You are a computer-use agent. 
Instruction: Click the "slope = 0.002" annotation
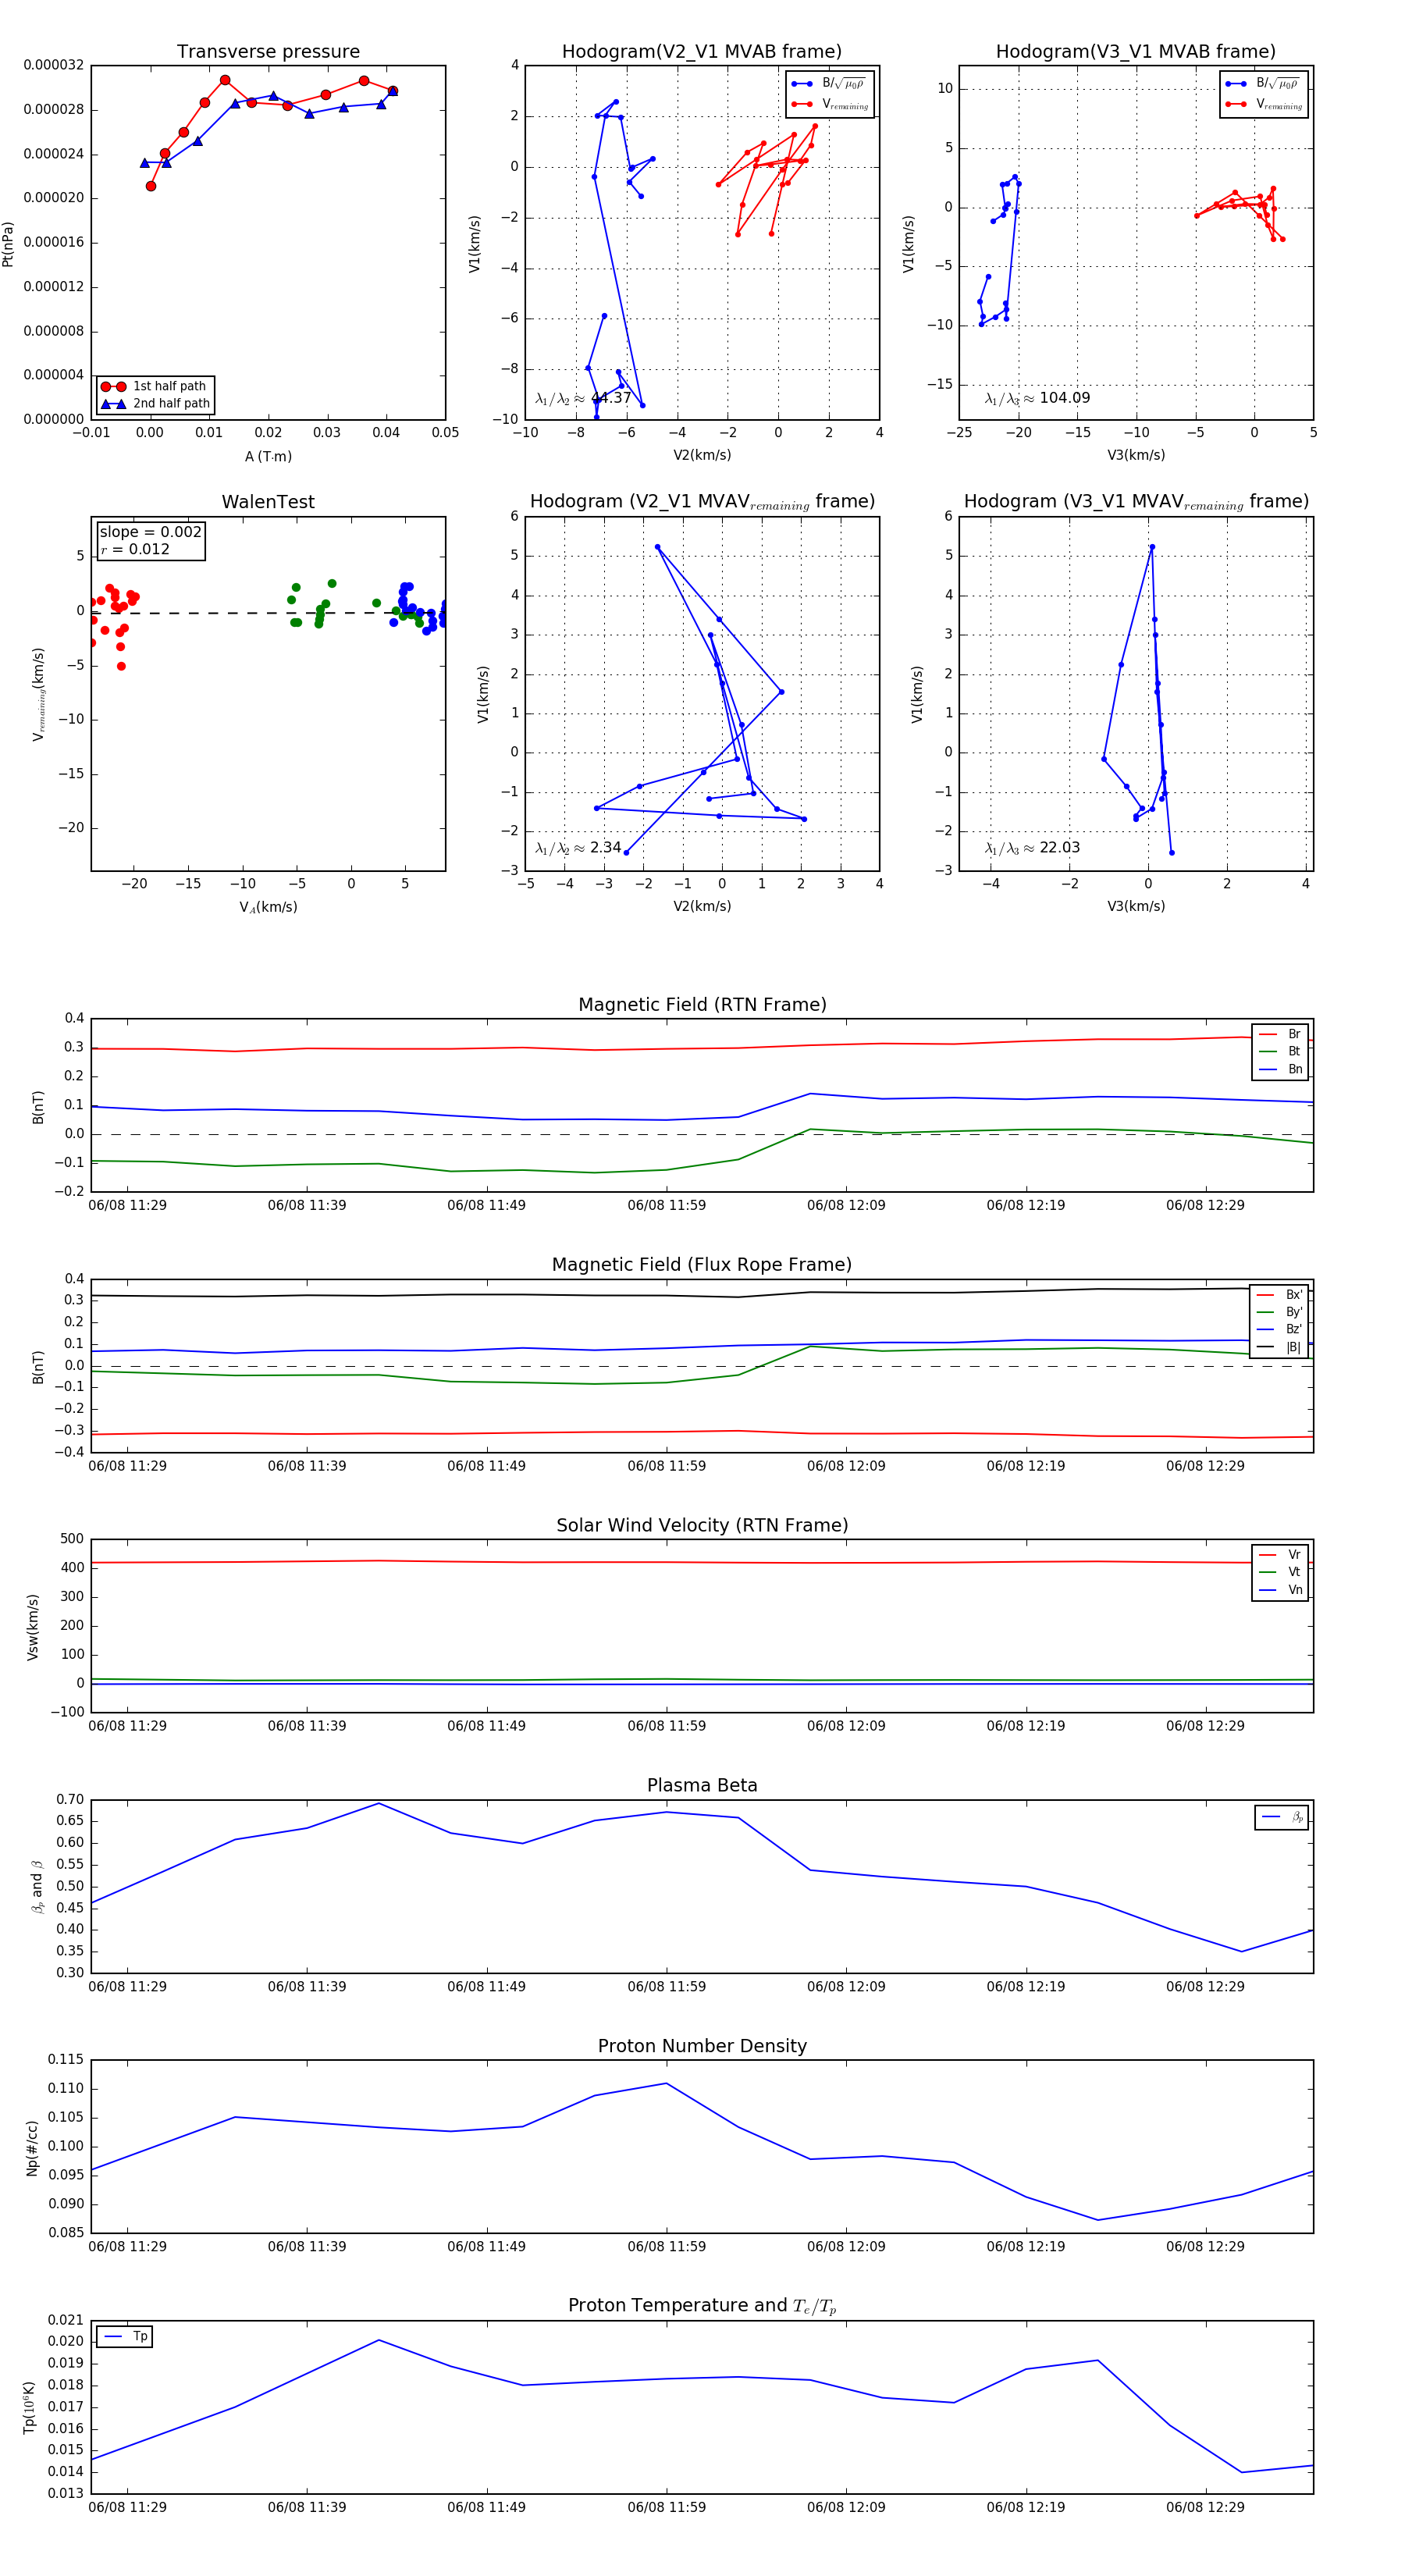click(150, 532)
